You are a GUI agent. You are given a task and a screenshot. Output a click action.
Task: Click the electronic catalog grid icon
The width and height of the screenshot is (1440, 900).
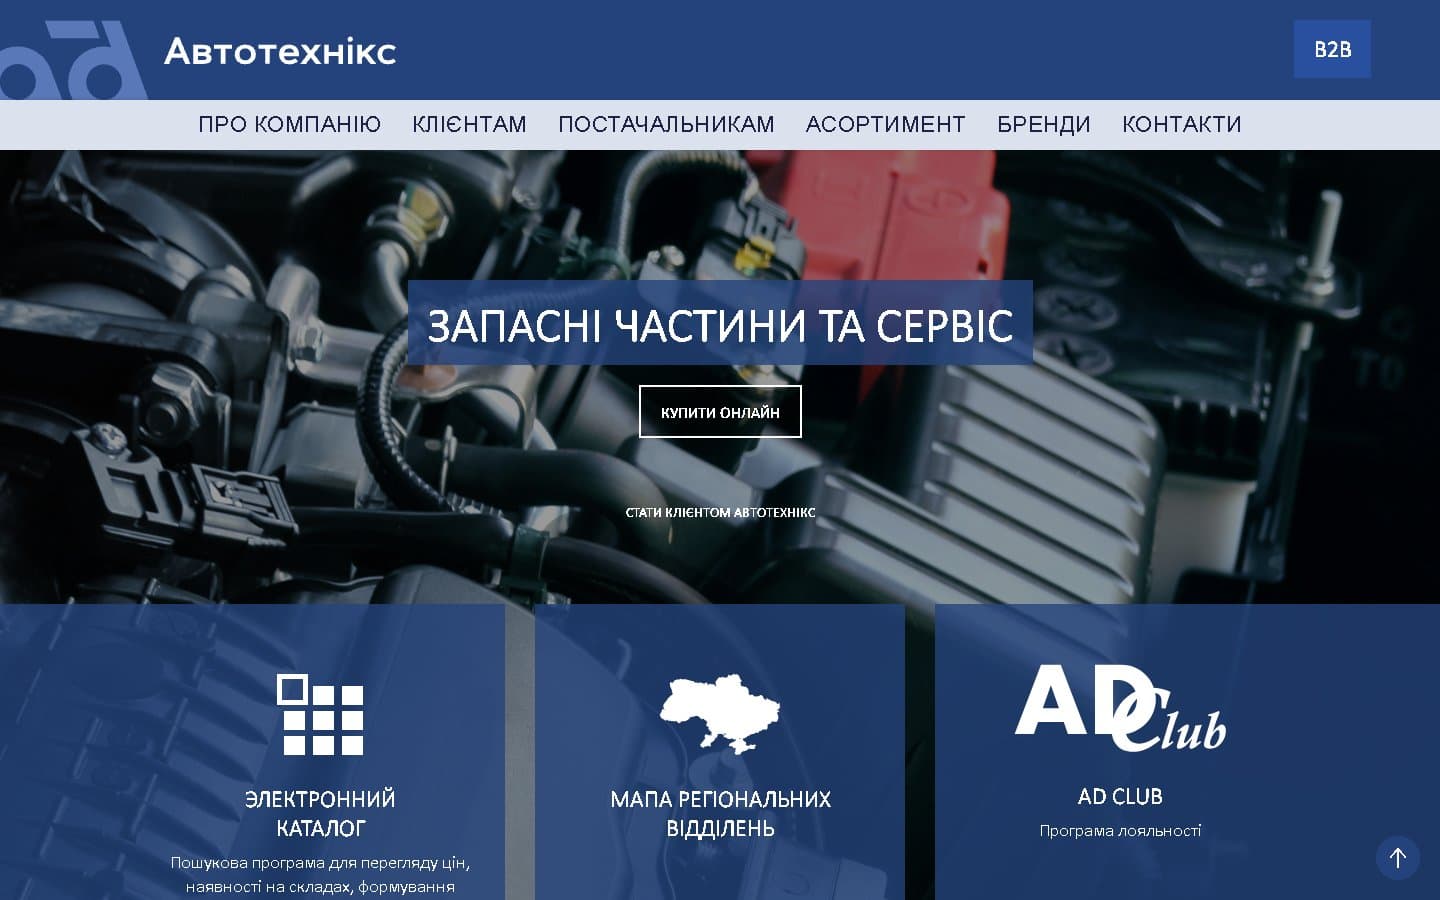click(320, 714)
